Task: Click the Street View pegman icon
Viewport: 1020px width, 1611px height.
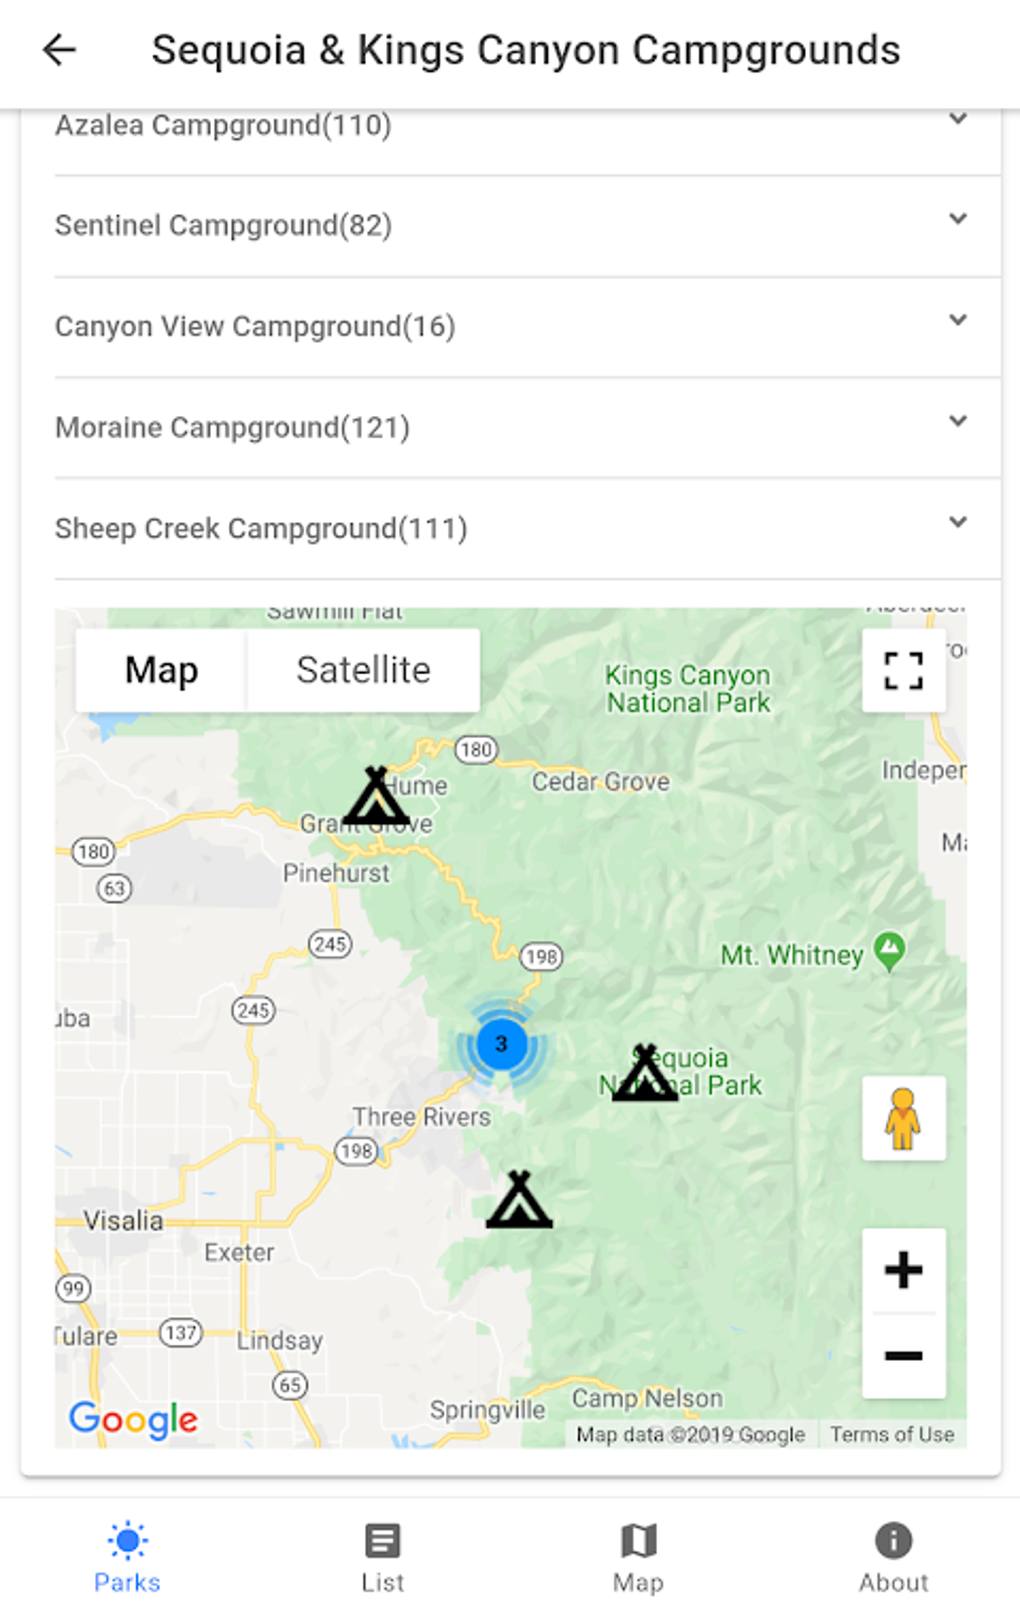Action: (903, 1118)
